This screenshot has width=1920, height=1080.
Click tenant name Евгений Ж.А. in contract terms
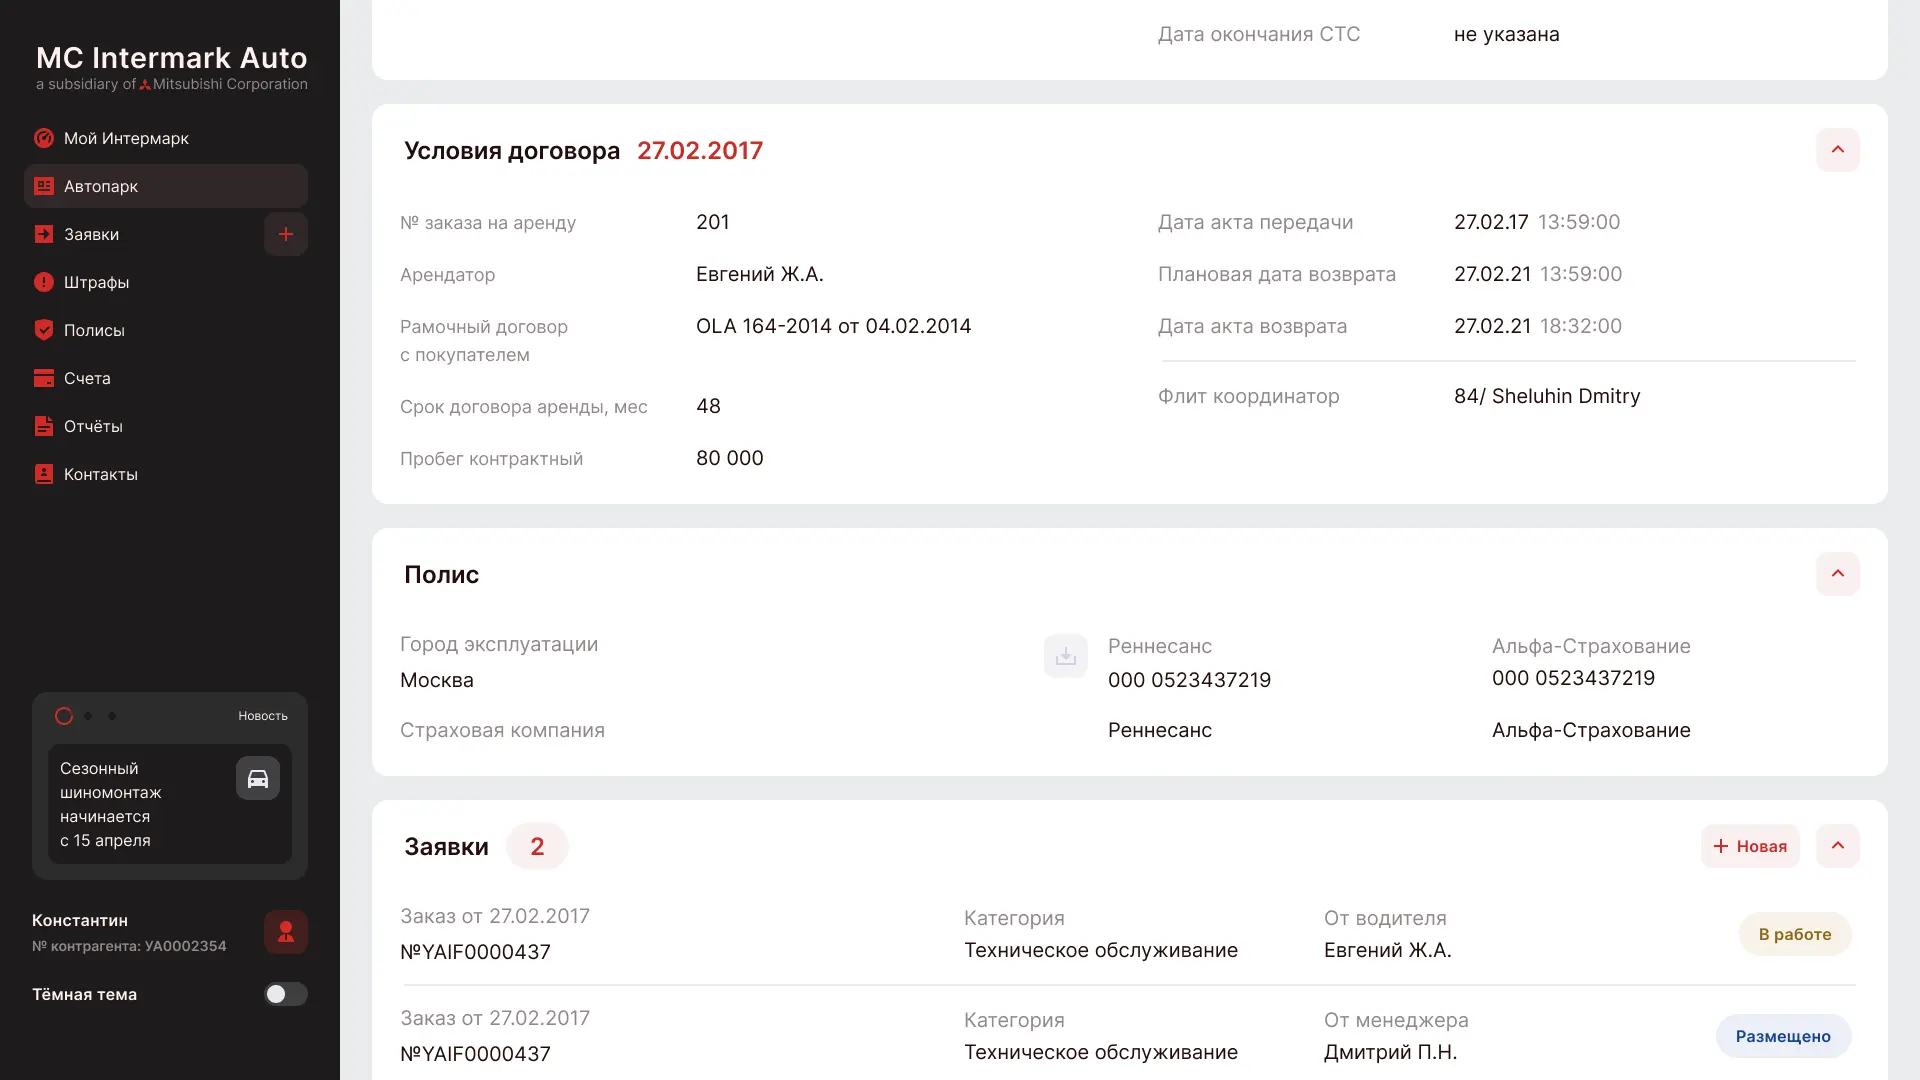point(760,274)
